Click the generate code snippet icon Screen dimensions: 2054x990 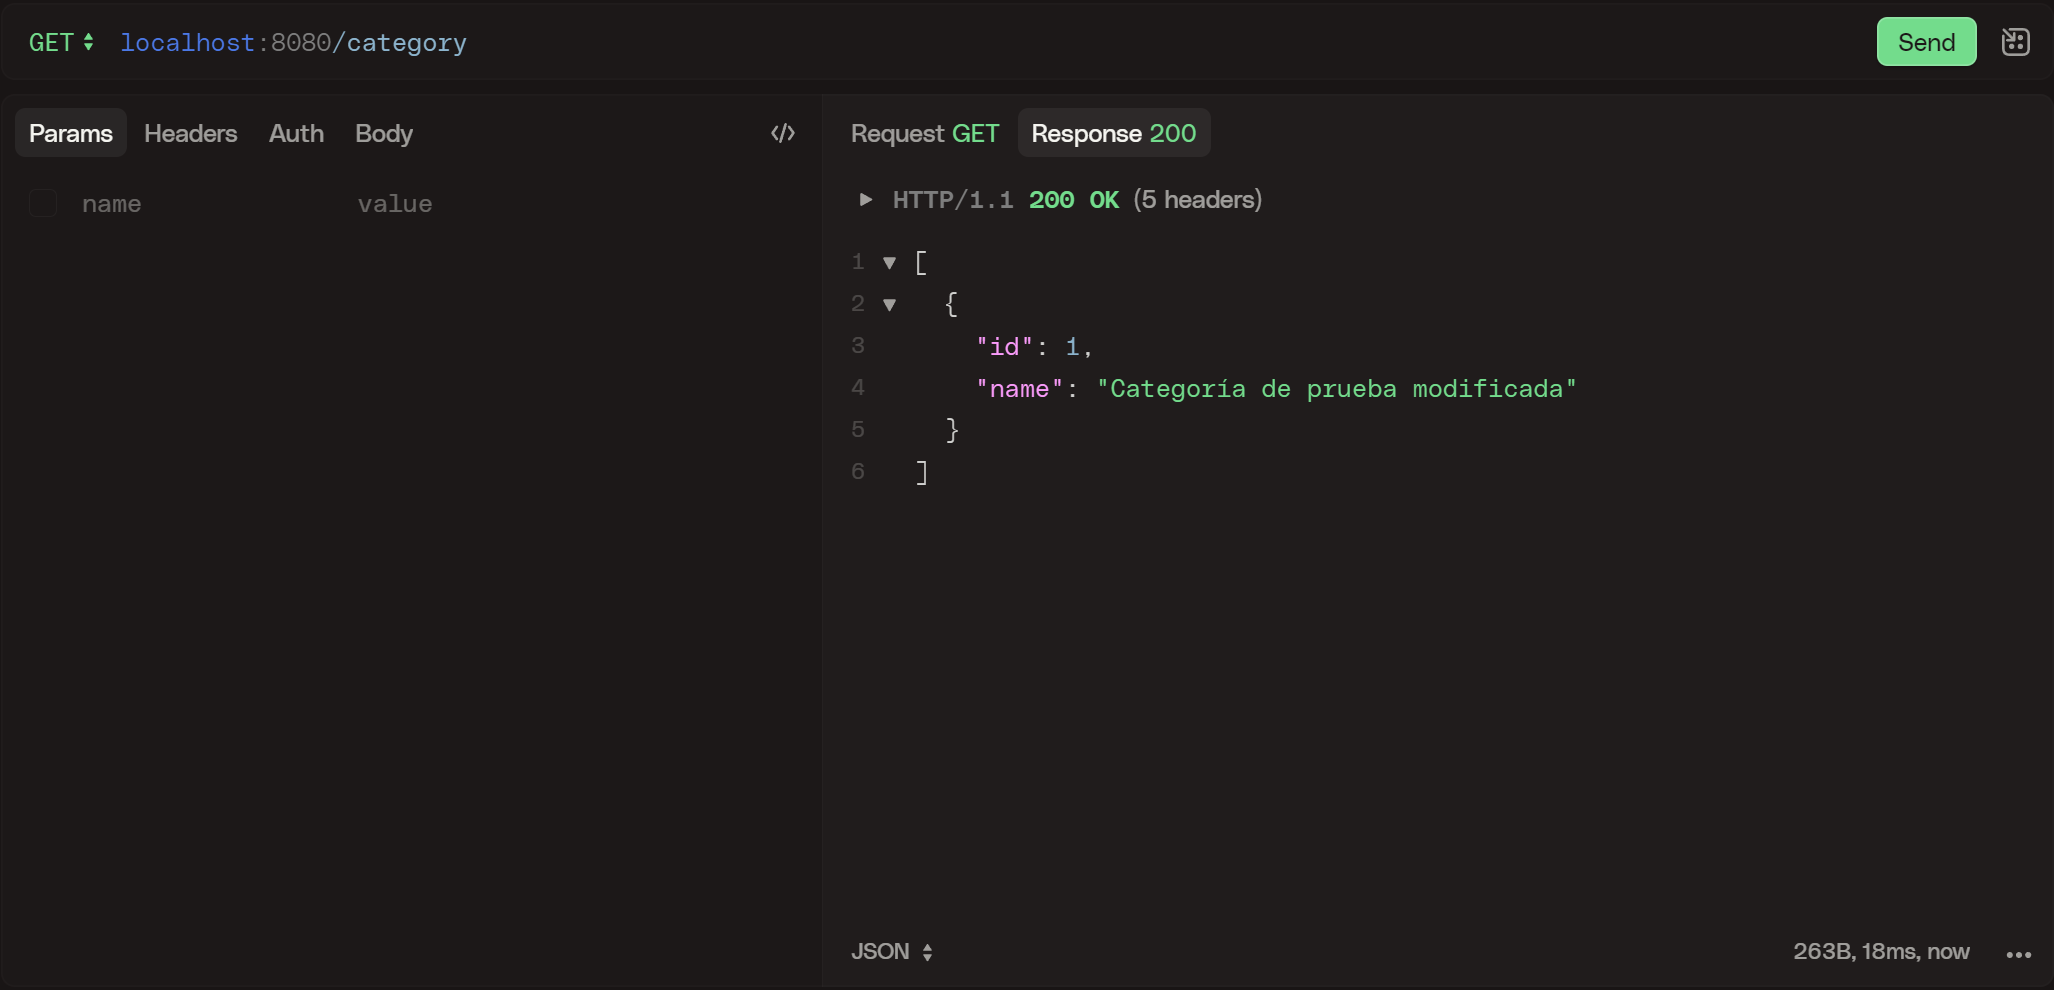pyautogui.click(x=783, y=133)
